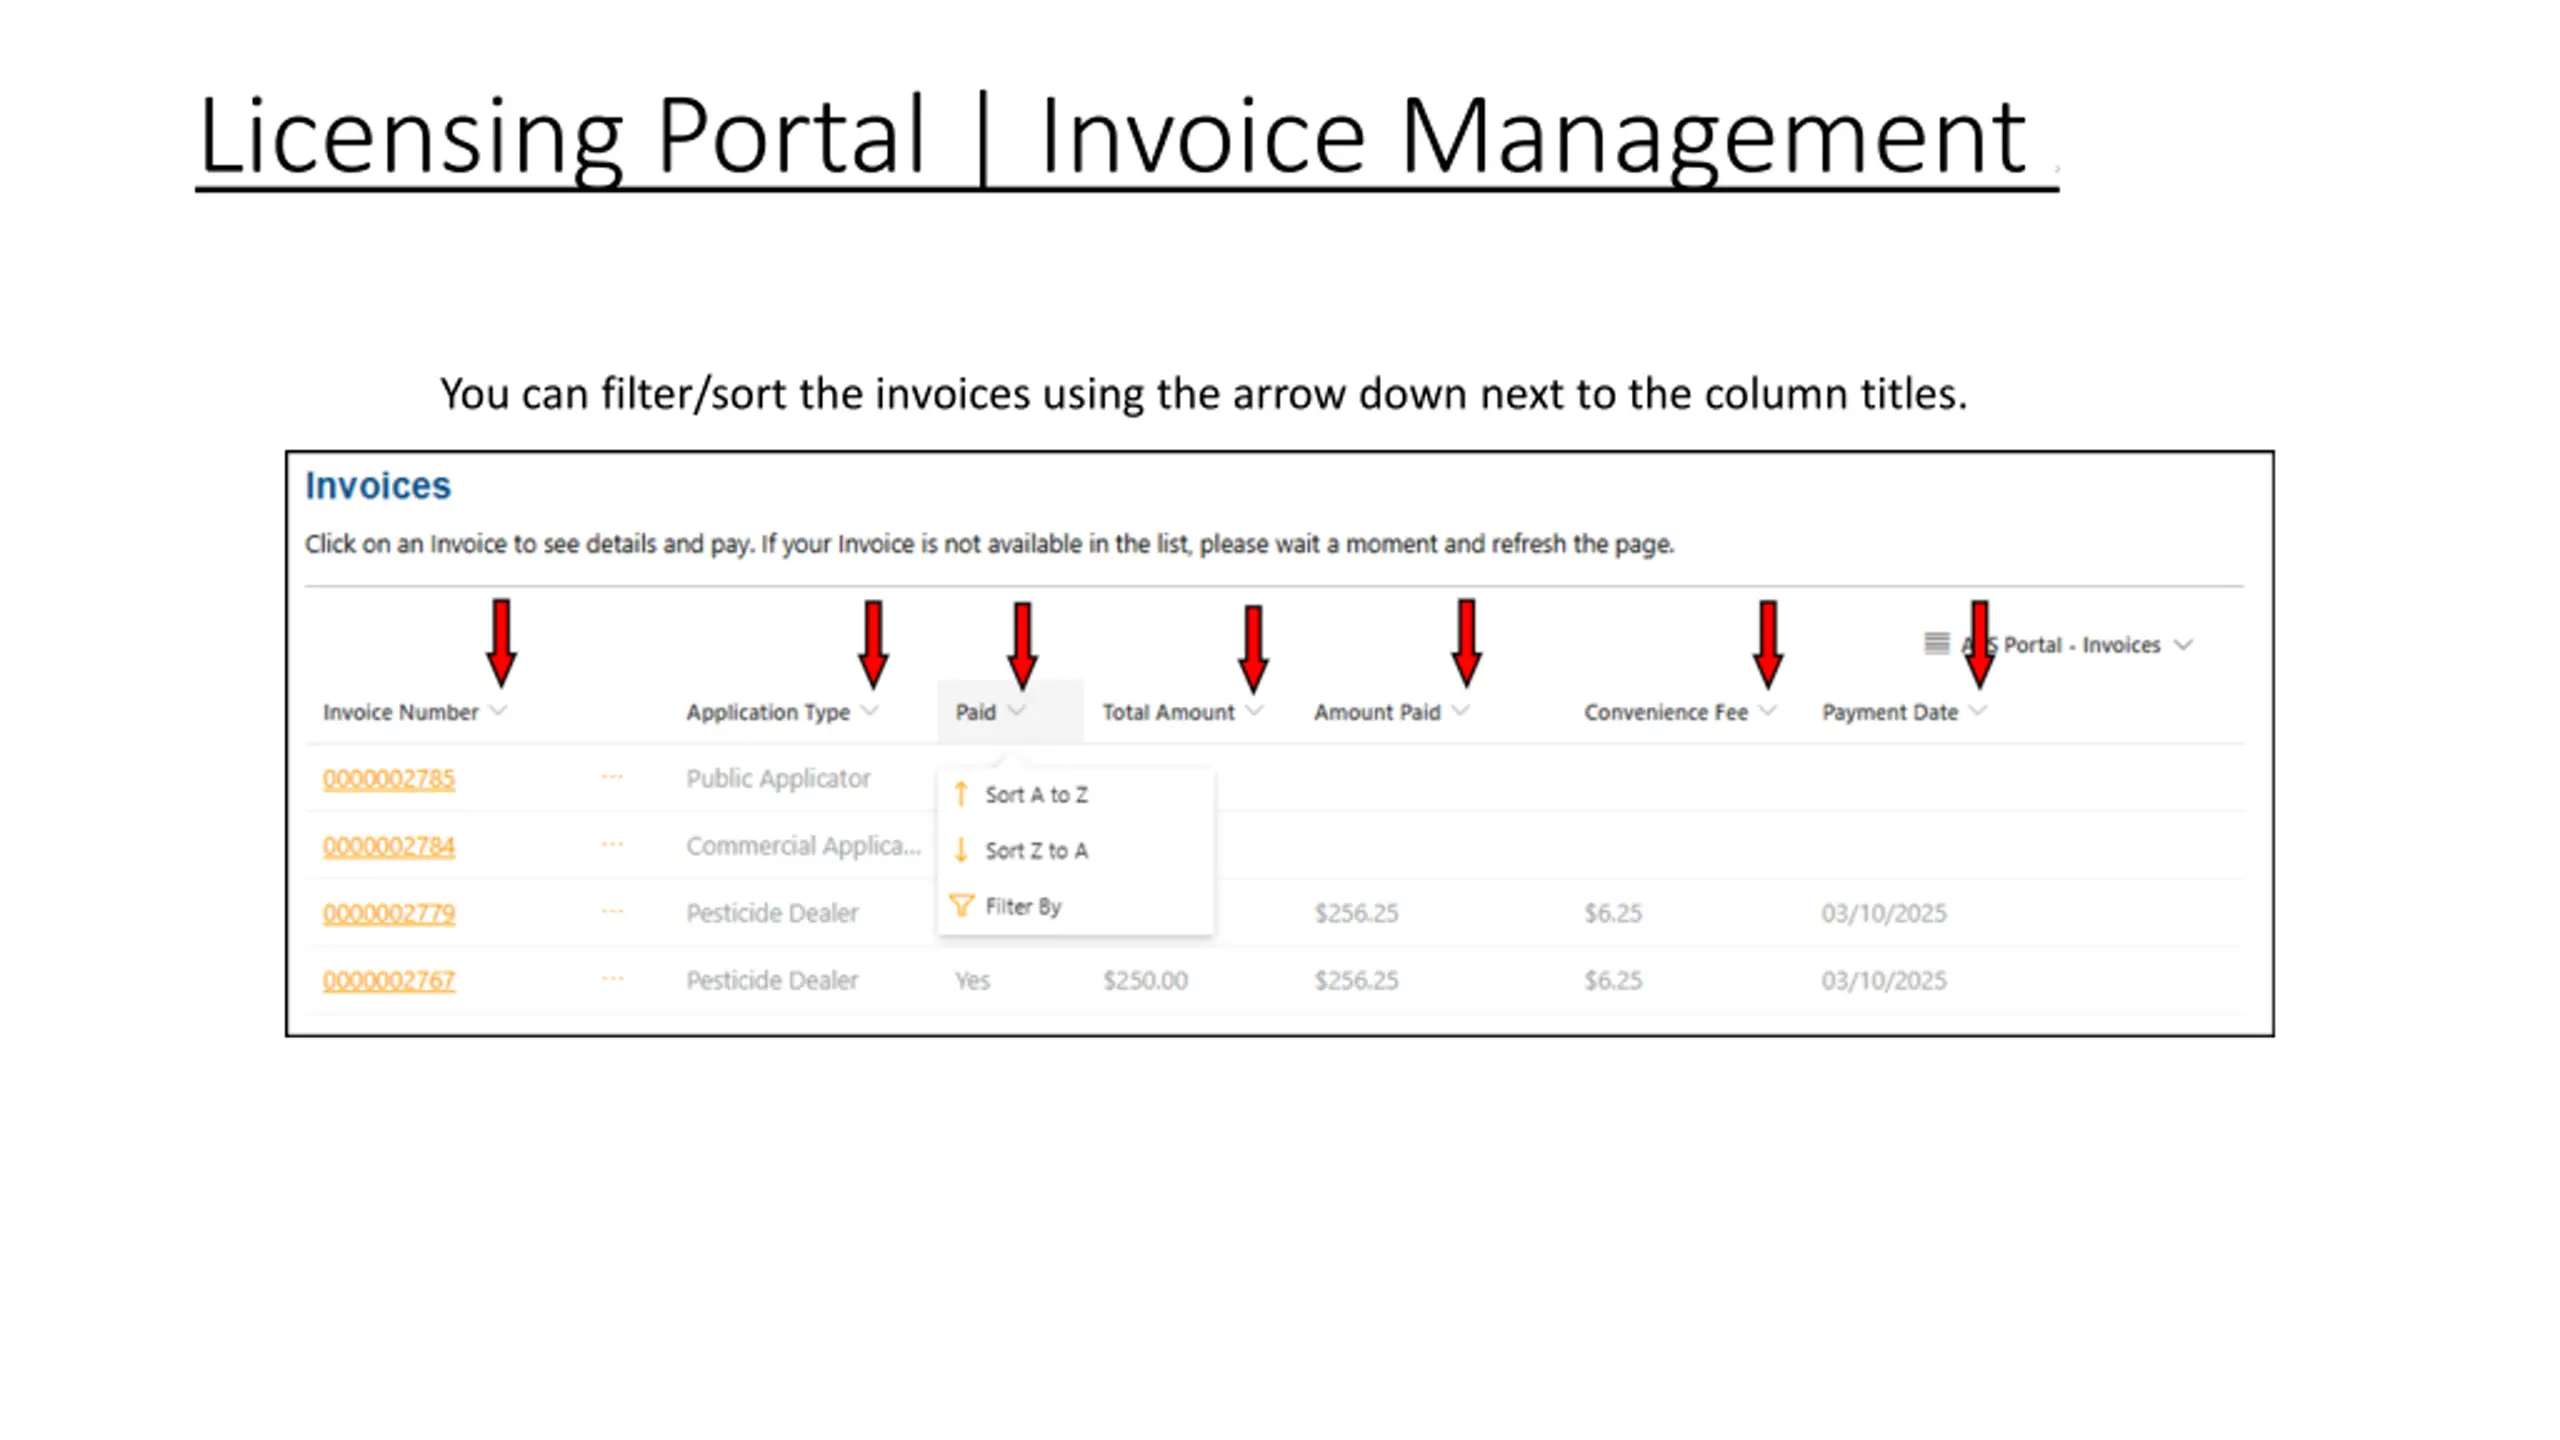Open invoice 0000002785
2560x1440 pixels.
[388, 778]
